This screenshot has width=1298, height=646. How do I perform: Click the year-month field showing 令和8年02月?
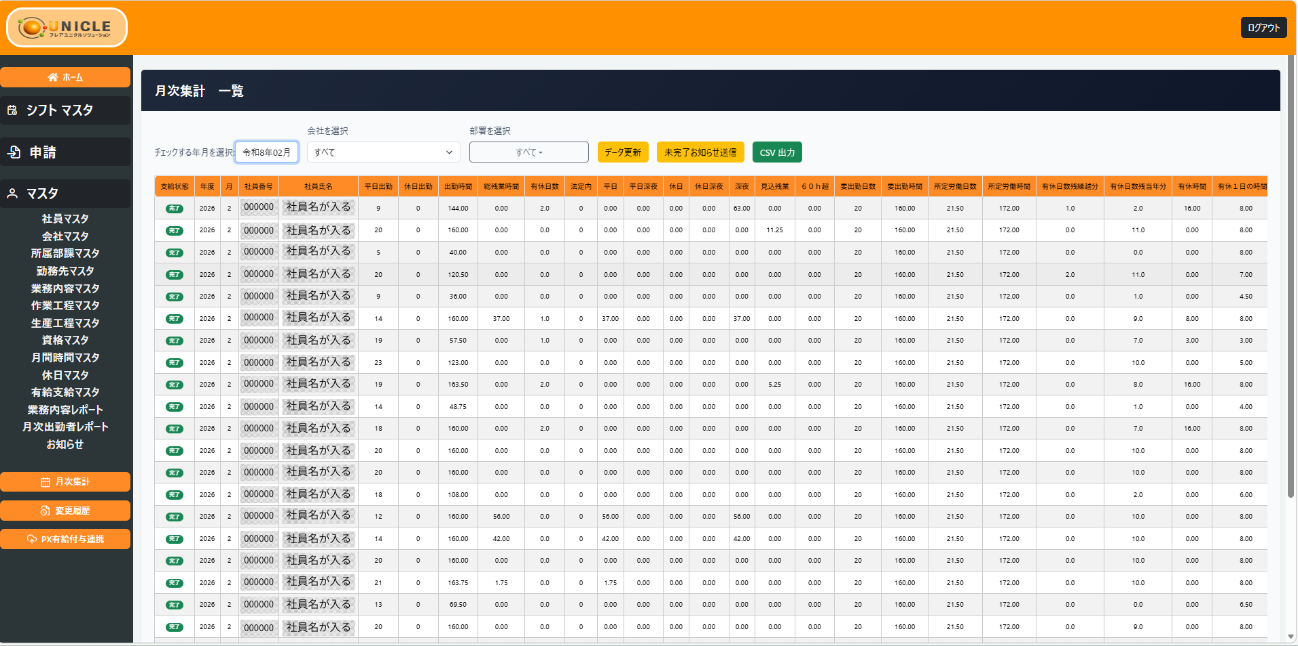click(267, 152)
